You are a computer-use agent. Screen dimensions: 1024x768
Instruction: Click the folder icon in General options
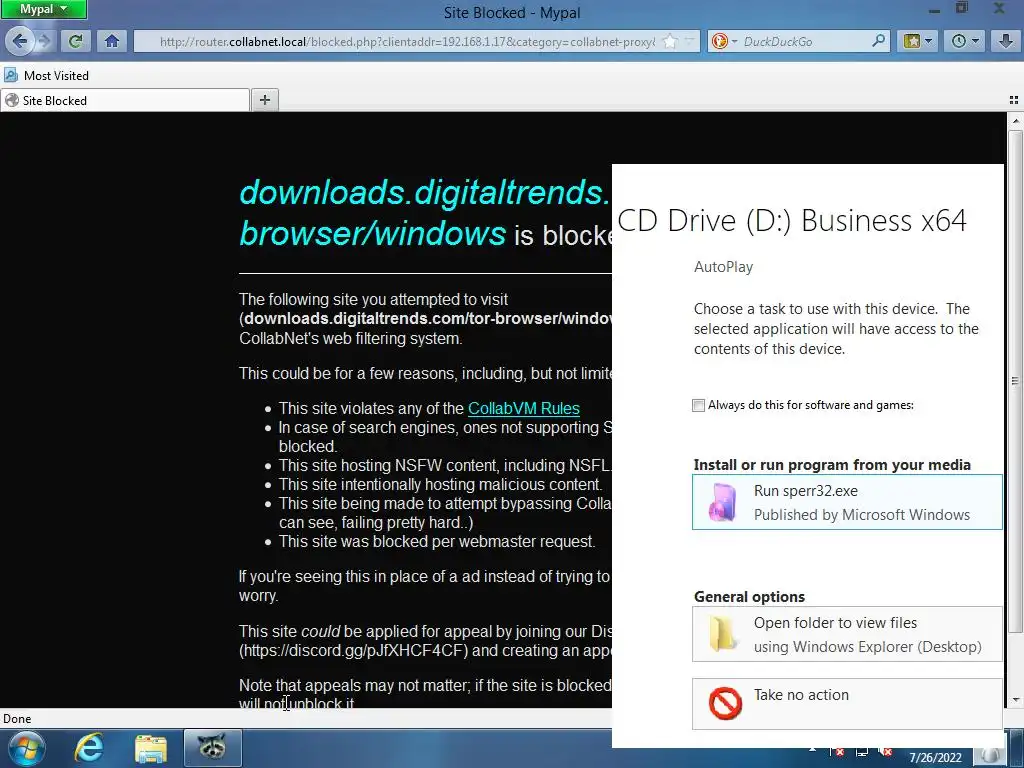724,633
